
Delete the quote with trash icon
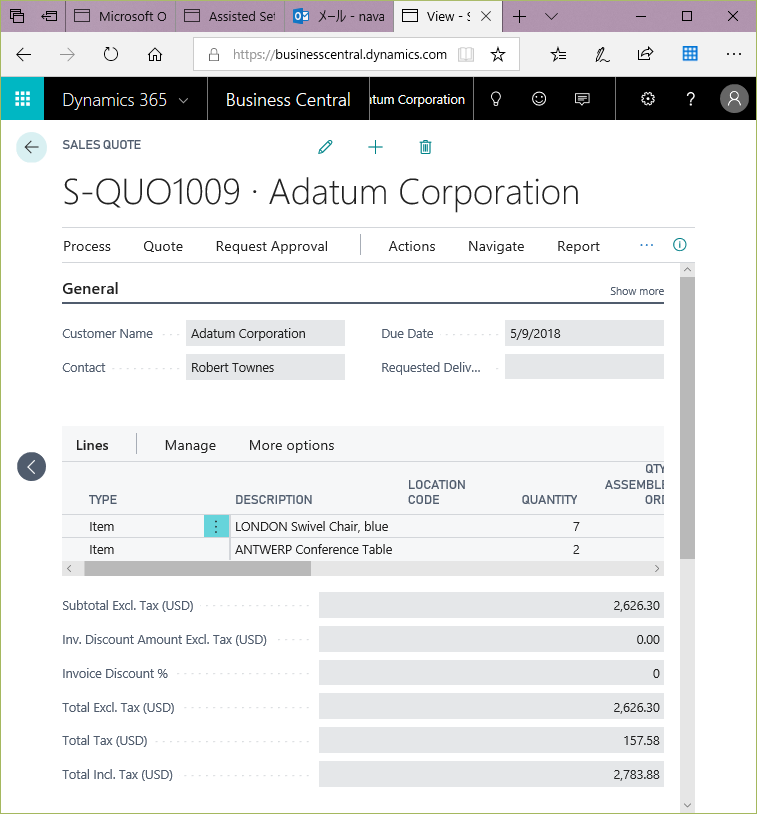(x=425, y=147)
